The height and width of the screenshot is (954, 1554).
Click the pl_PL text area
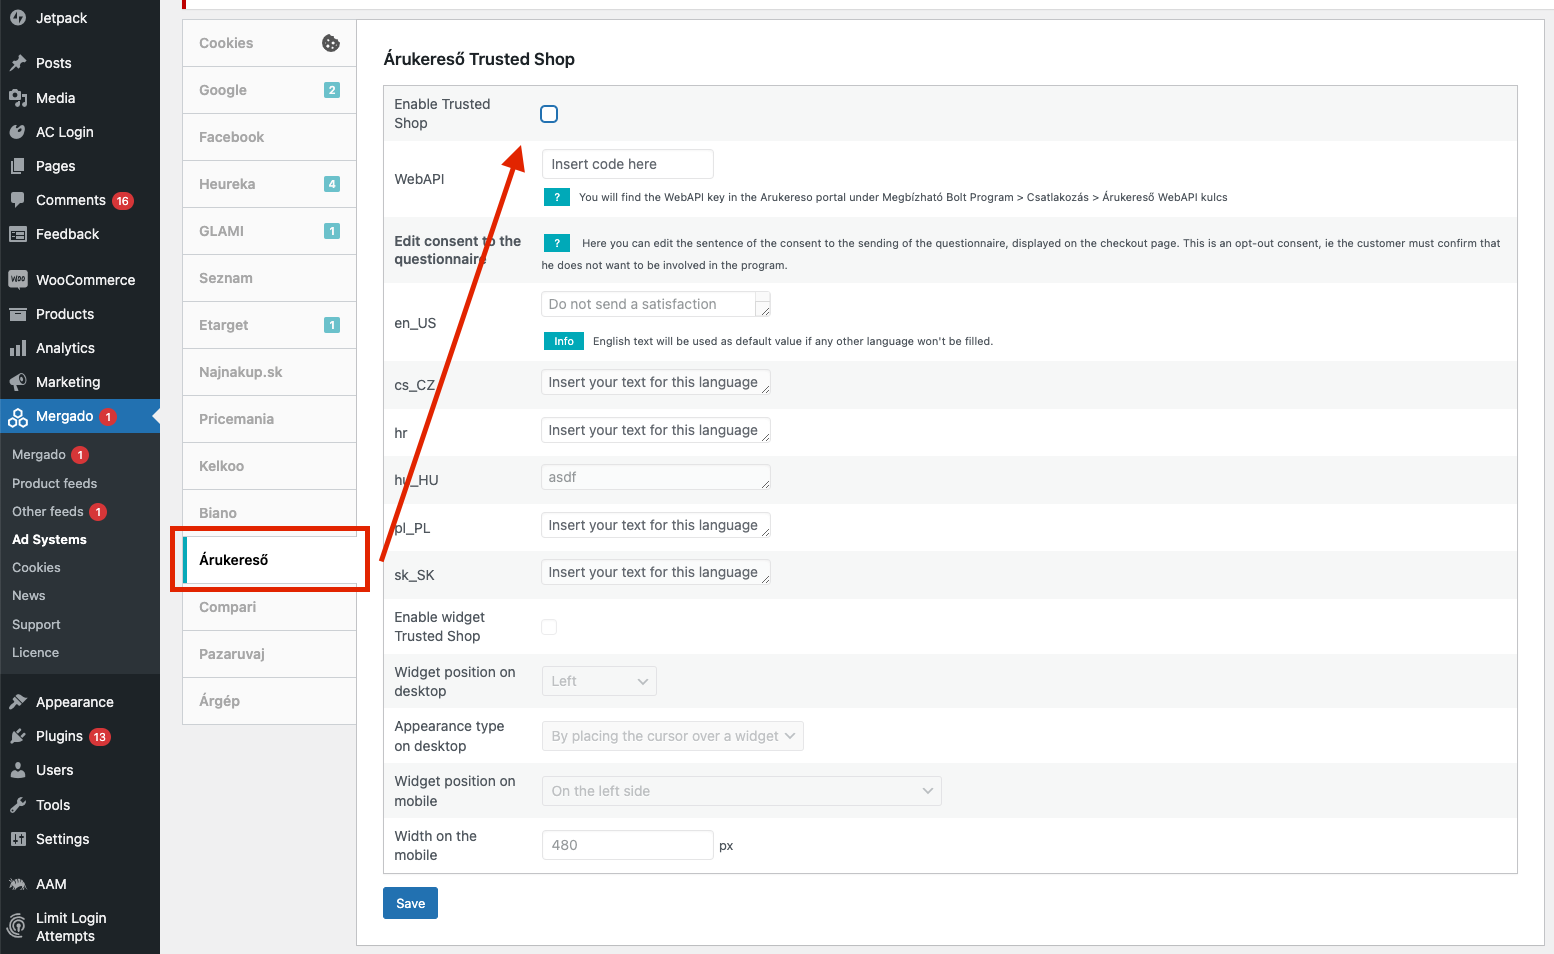coord(656,525)
